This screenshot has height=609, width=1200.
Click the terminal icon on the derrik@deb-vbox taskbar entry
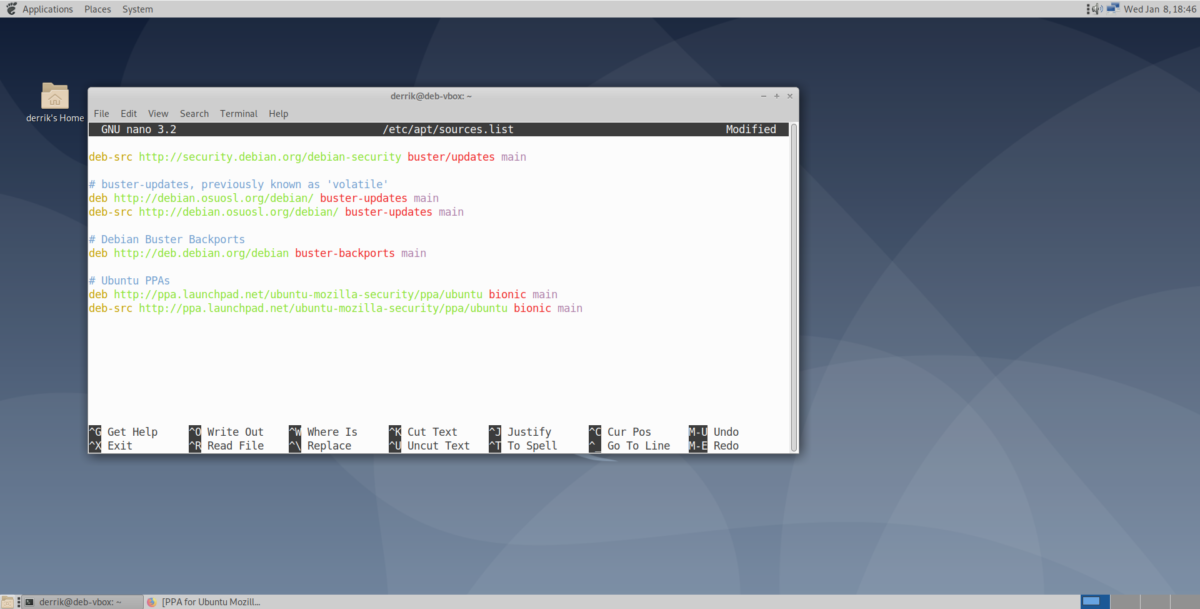click(x=28, y=601)
